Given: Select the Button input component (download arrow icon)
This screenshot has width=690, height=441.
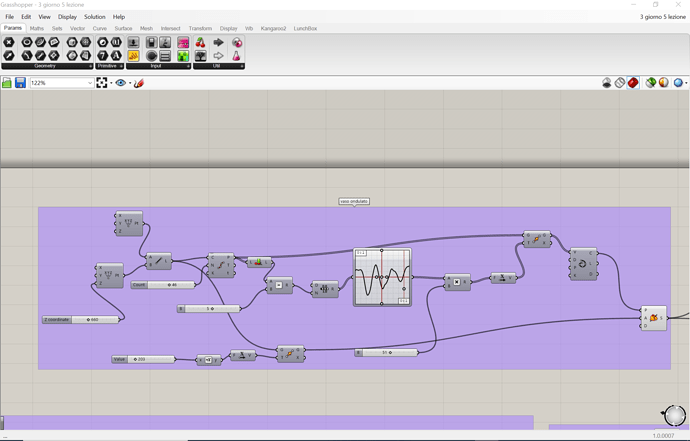Looking at the screenshot, I should (133, 42).
